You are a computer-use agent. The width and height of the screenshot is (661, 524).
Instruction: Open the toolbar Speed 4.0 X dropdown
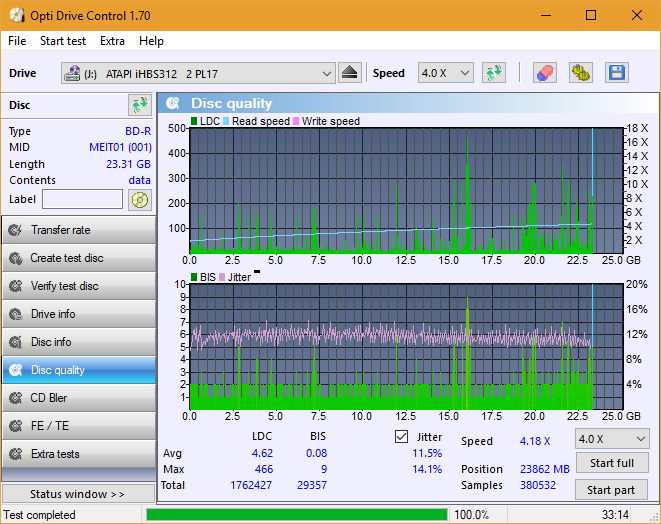click(446, 73)
